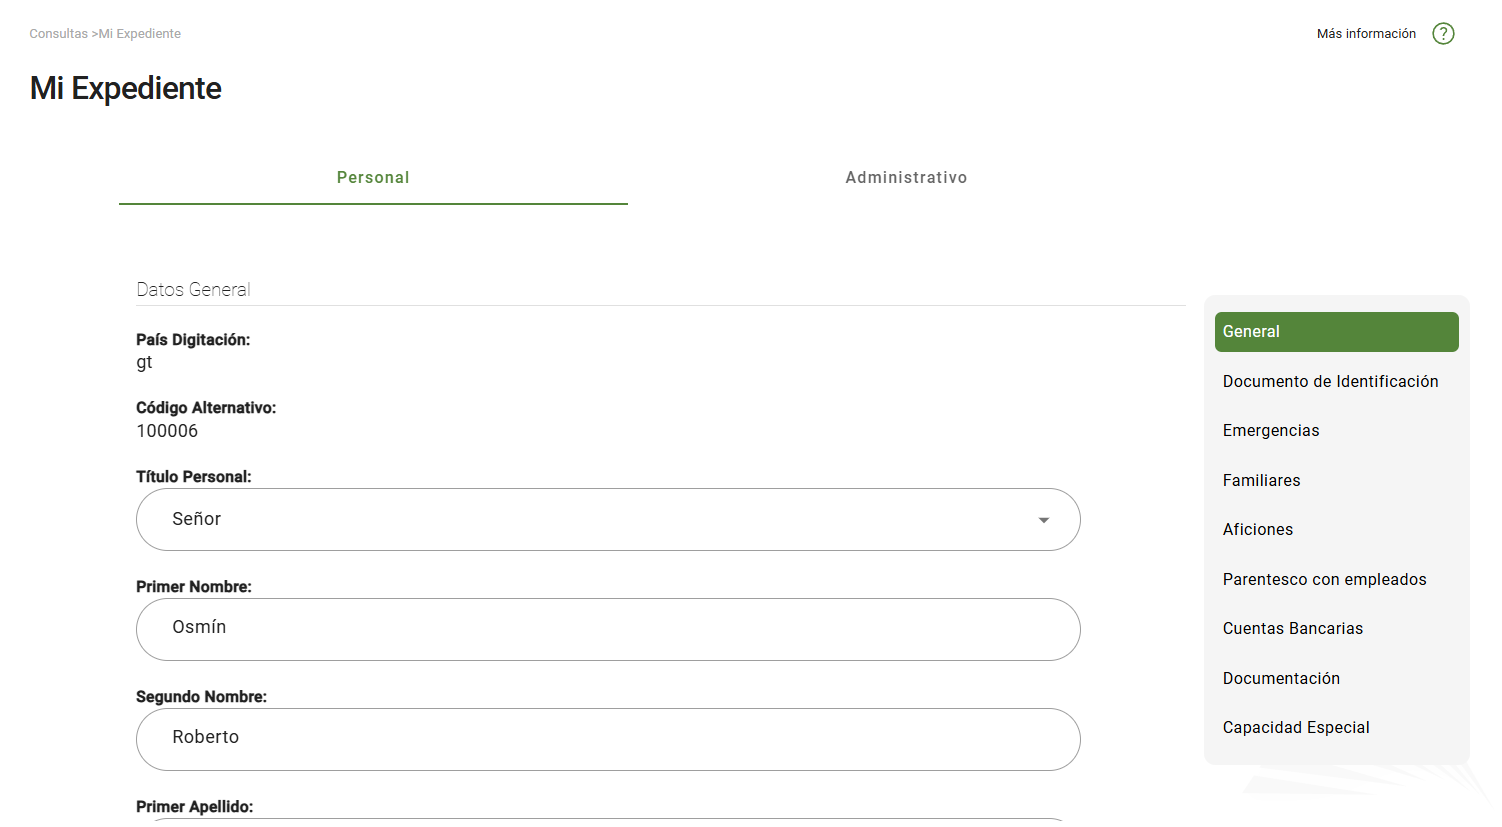Select the General section in the sidebar

click(x=1336, y=331)
